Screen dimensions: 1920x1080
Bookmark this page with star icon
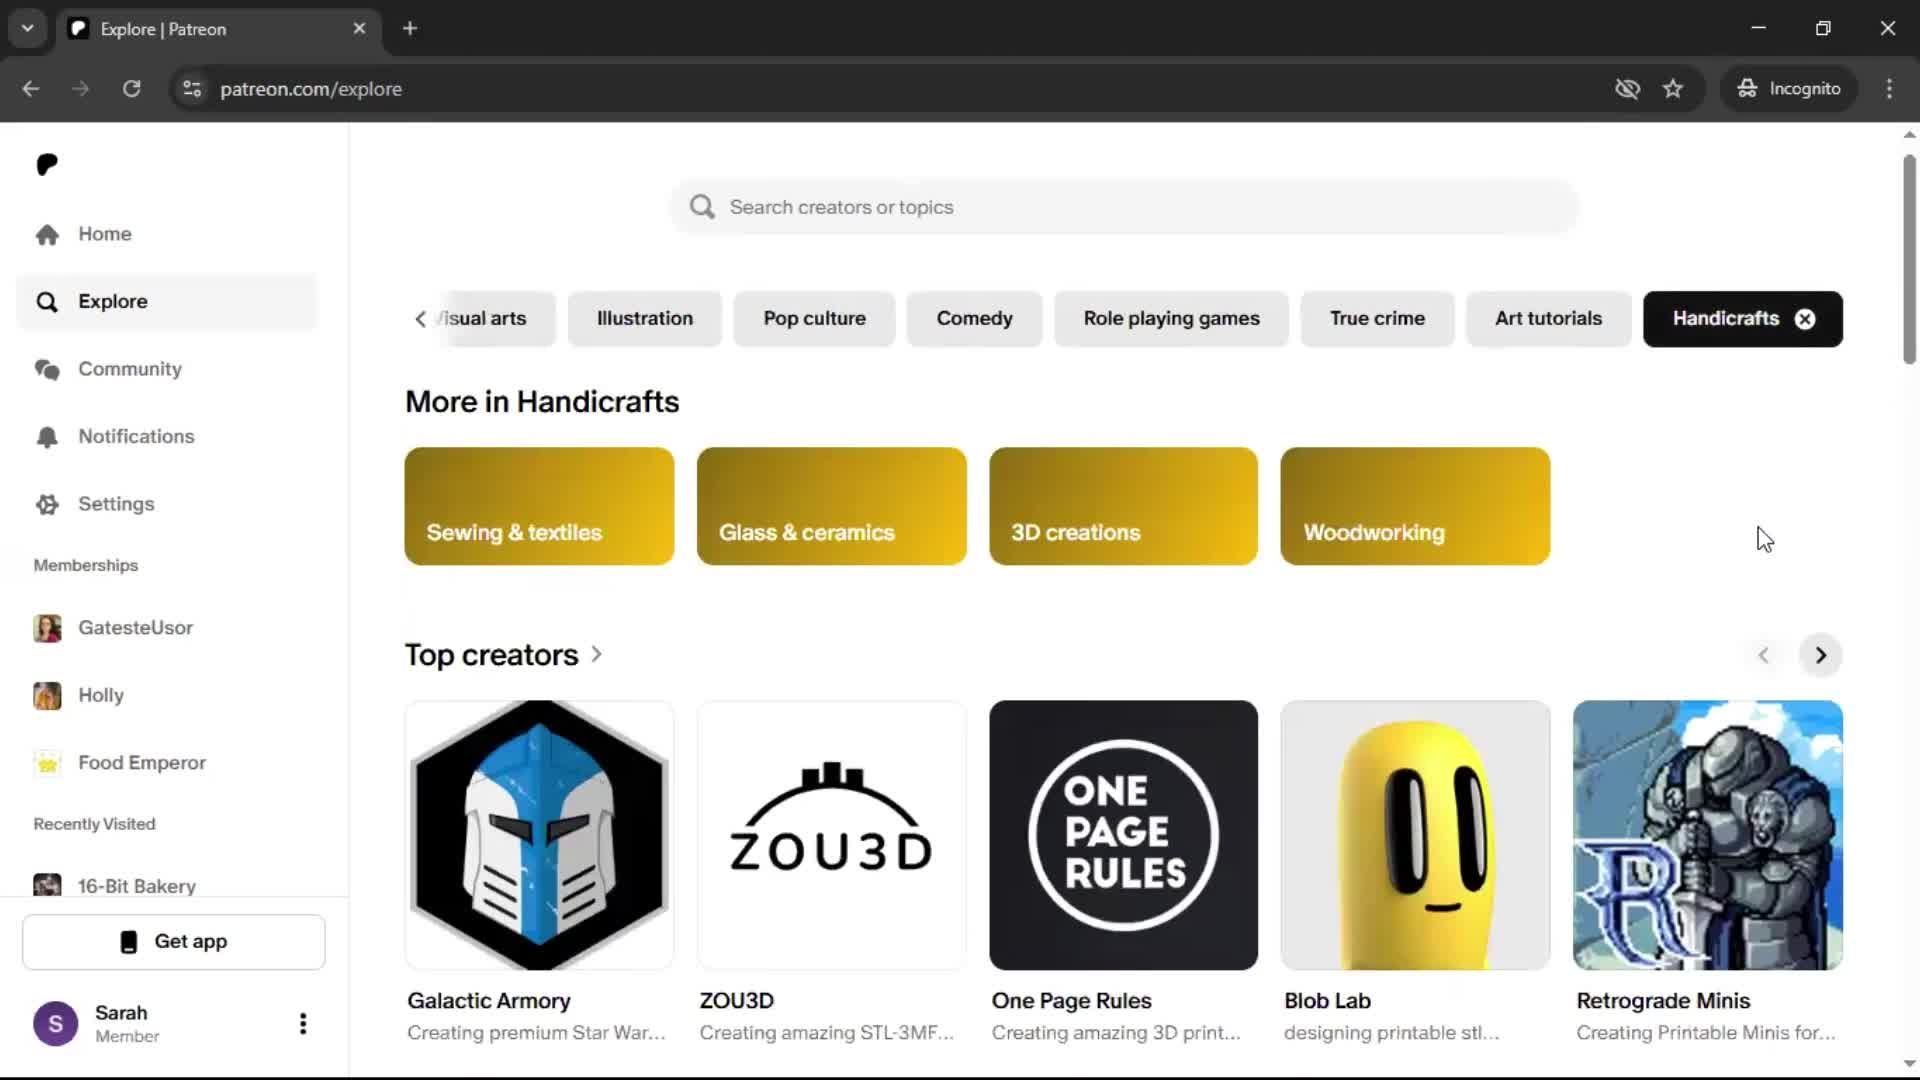point(1673,89)
